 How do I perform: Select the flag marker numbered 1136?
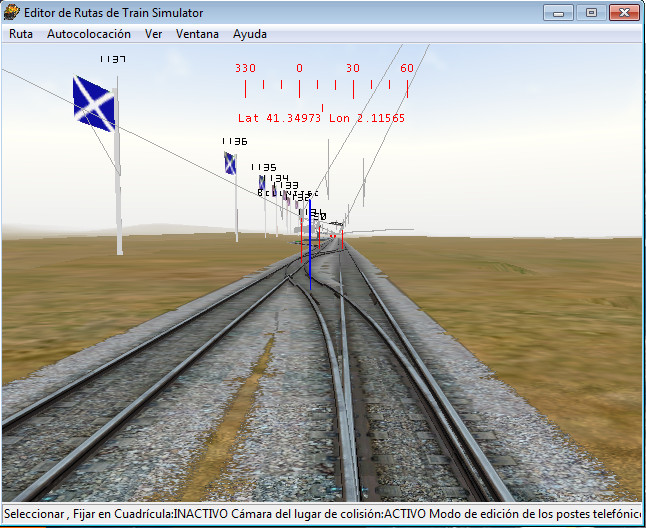[x=230, y=163]
